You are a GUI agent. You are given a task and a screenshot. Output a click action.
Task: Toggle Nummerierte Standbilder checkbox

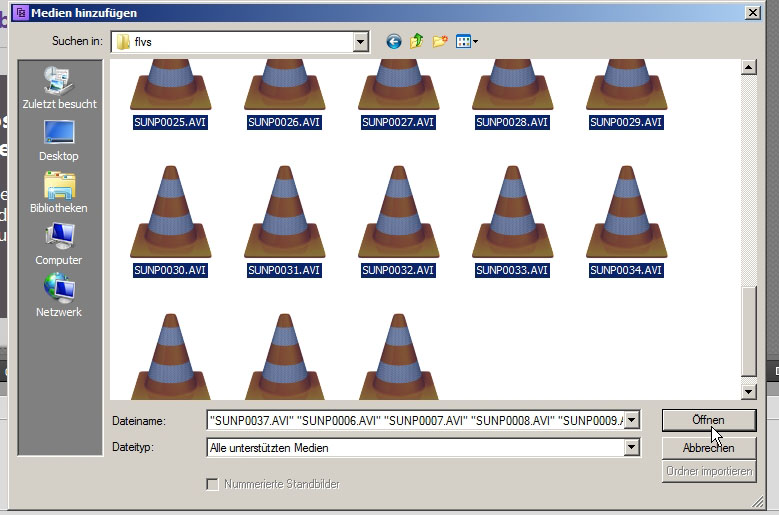[212, 484]
